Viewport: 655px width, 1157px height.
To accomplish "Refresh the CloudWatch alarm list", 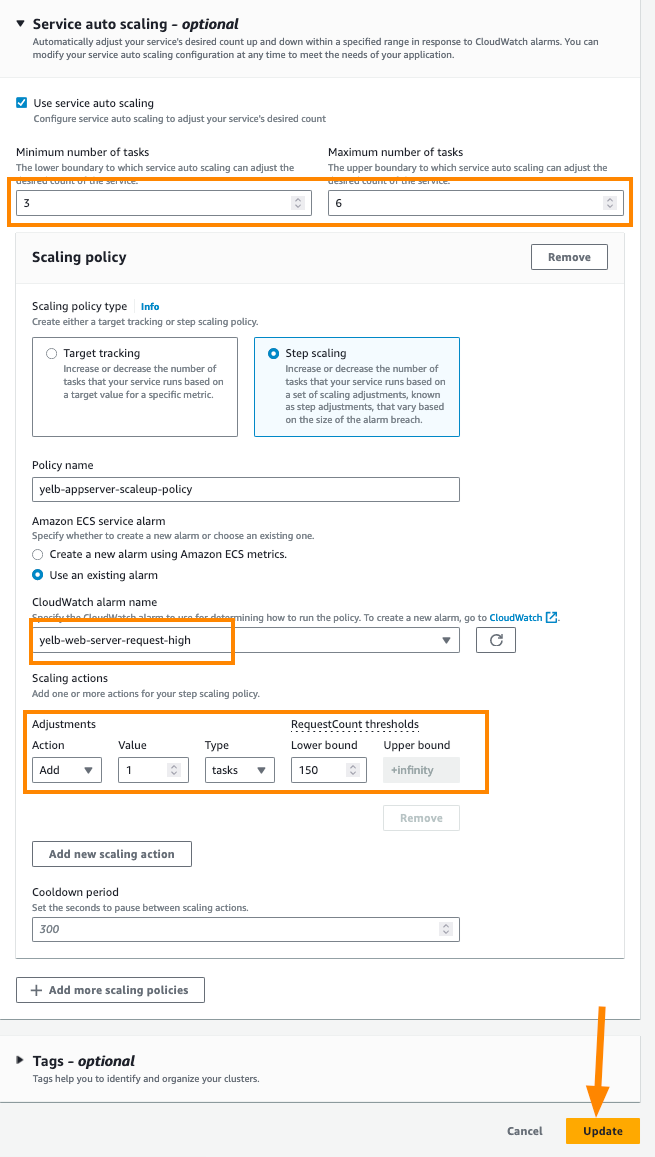I will coord(495,639).
